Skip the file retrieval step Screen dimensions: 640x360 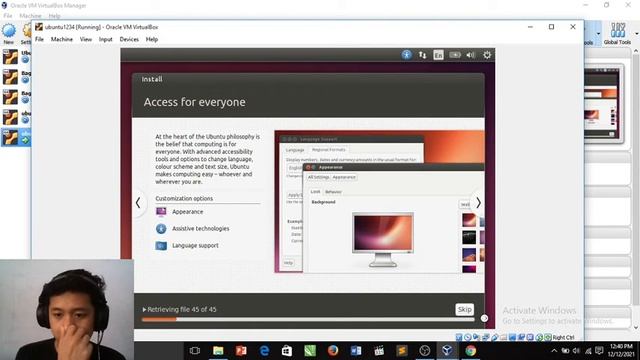(464, 309)
